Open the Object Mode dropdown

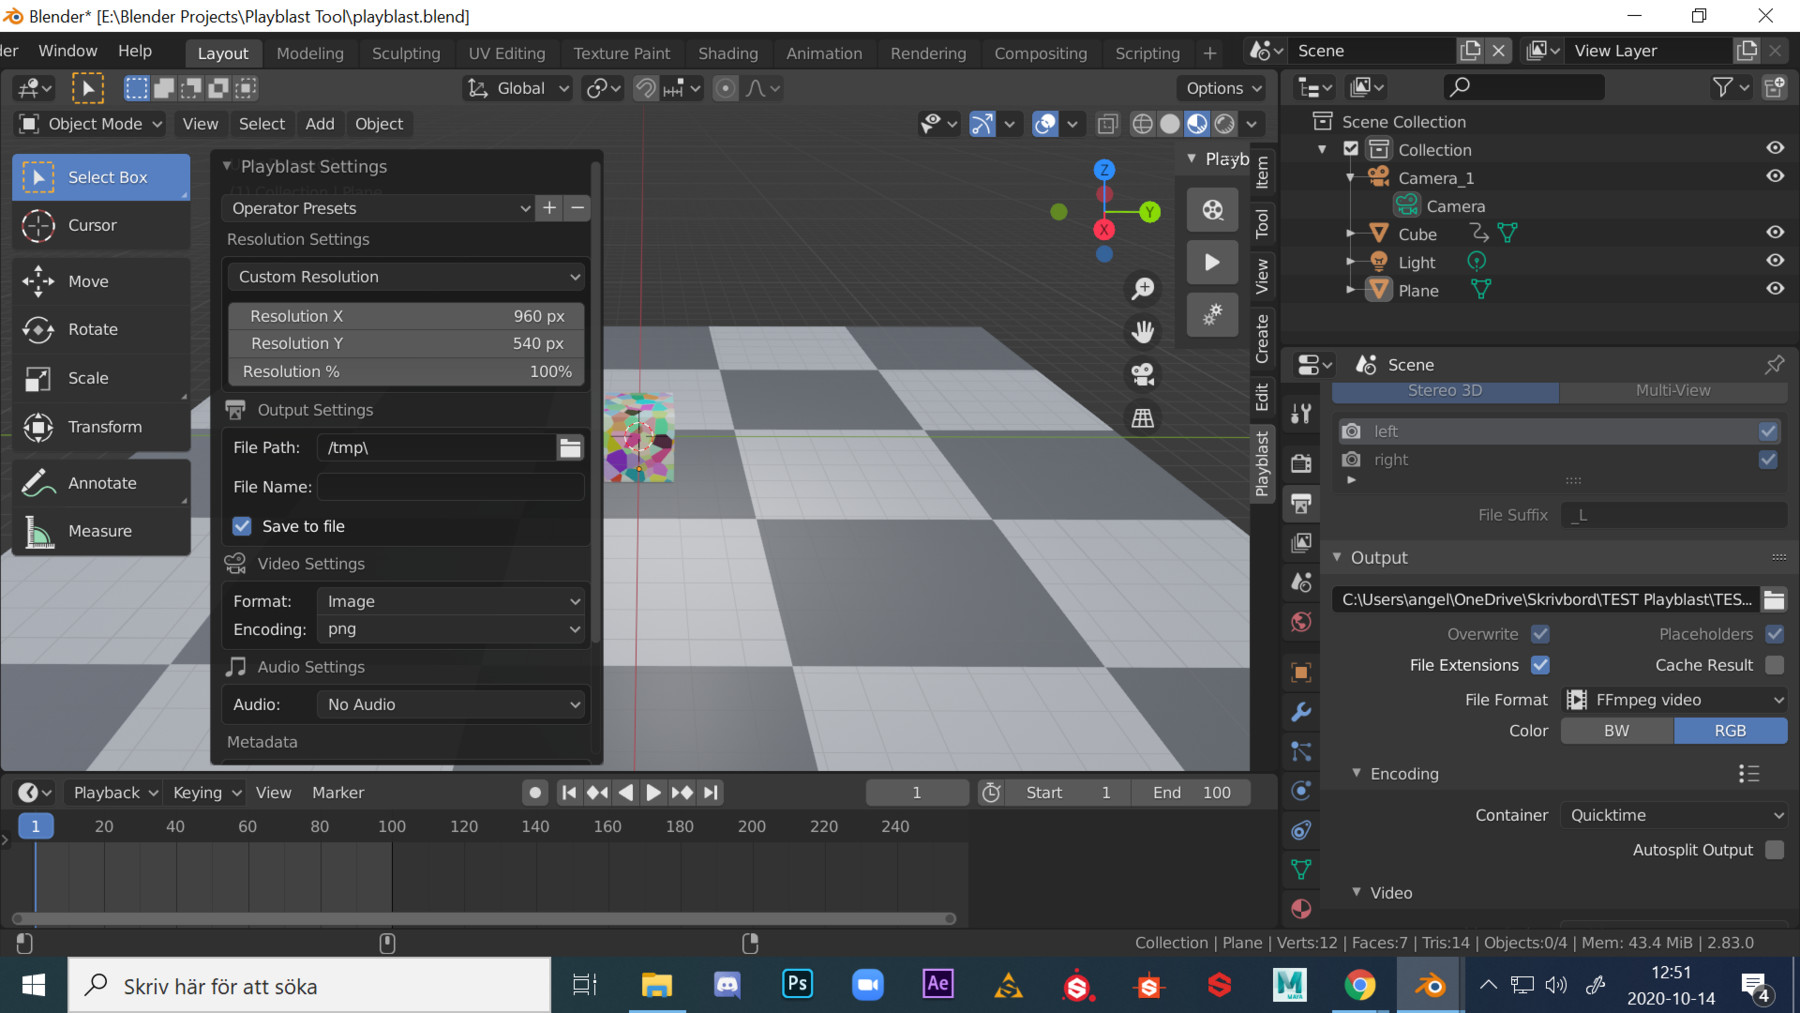(90, 124)
